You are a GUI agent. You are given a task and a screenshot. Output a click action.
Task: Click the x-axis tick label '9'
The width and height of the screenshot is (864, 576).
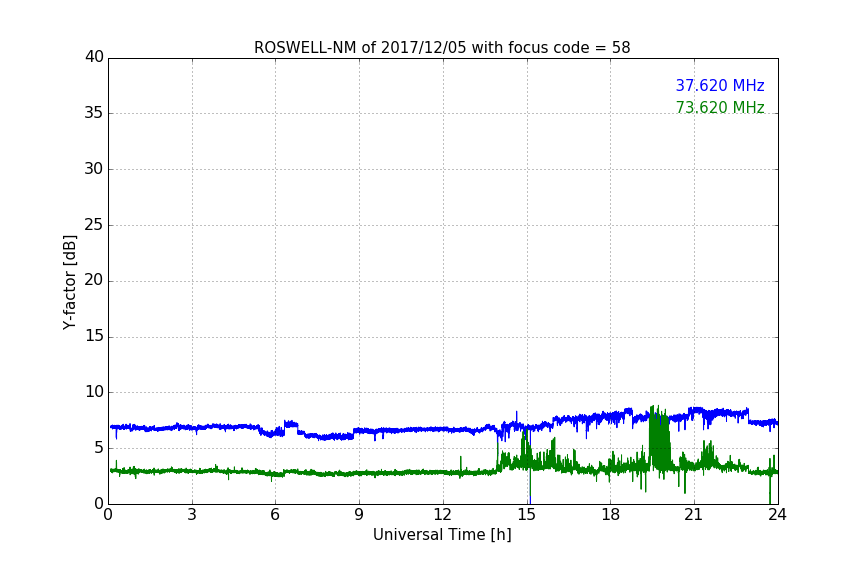(359, 515)
